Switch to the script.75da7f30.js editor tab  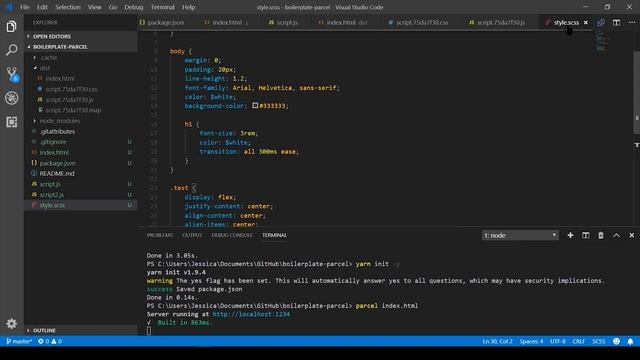pos(501,22)
